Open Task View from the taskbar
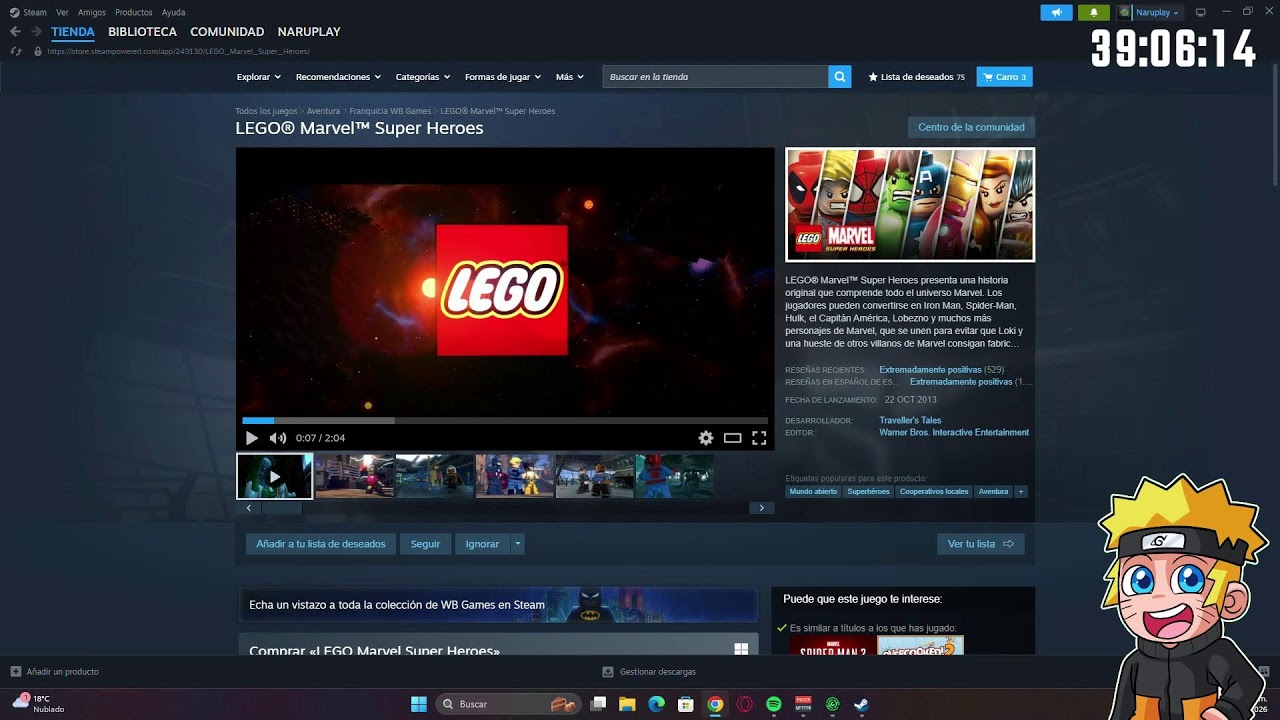The height and width of the screenshot is (720, 1280). click(598, 704)
